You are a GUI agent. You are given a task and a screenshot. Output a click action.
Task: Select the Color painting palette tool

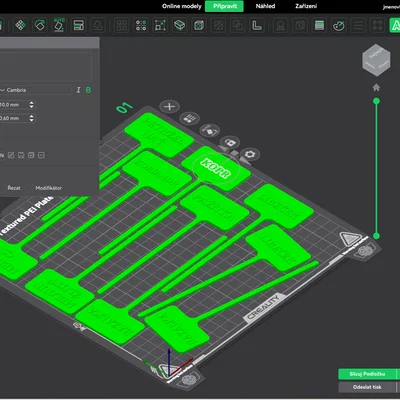pyautogui.click(x=339, y=25)
